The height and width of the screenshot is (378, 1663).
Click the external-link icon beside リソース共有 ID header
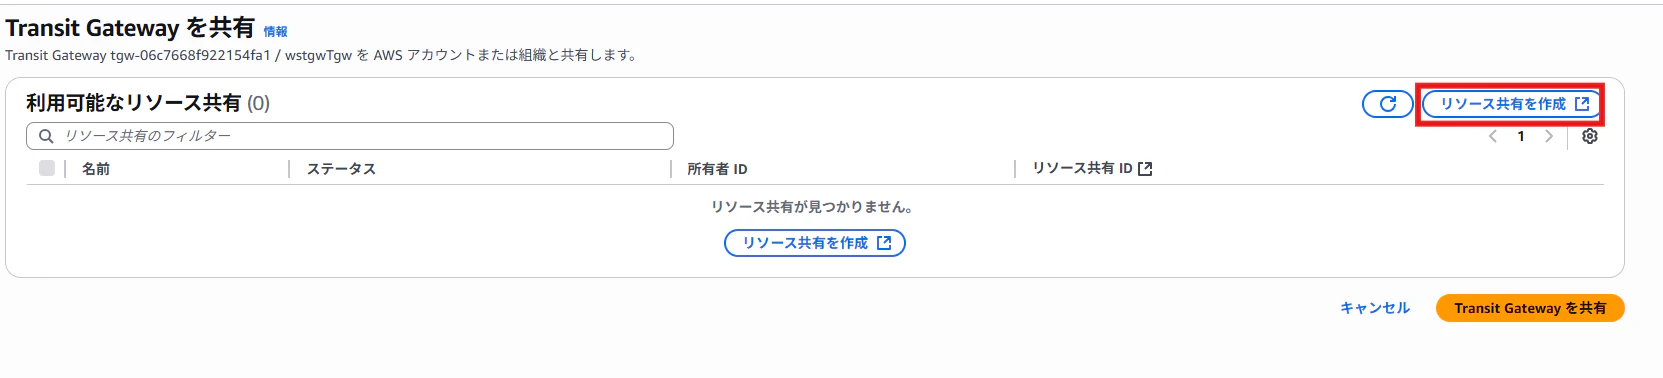tap(1146, 169)
